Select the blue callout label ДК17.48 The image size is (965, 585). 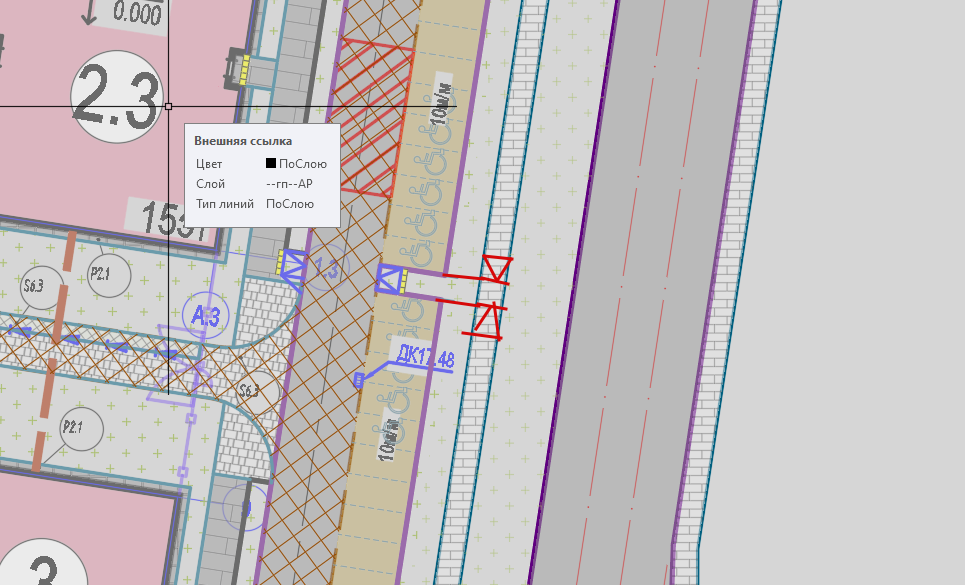click(425, 357)
